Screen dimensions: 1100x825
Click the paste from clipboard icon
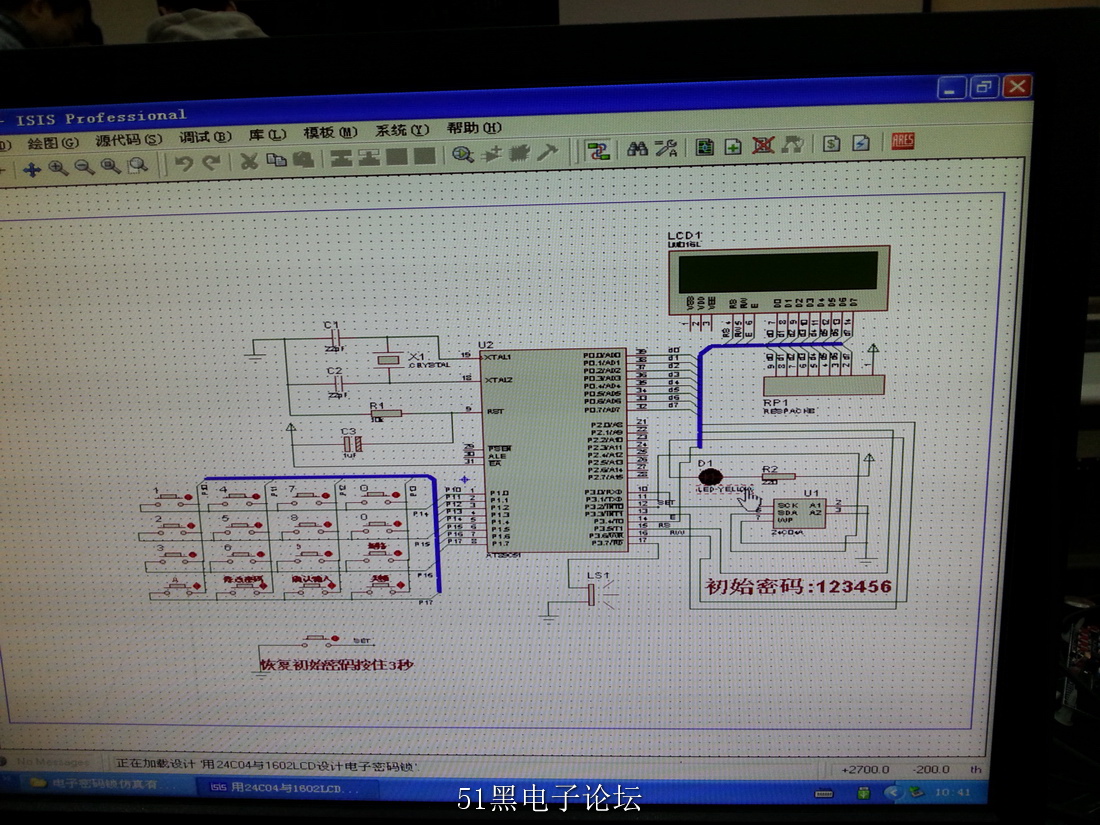pyautogui.click(x=303, y=159)
